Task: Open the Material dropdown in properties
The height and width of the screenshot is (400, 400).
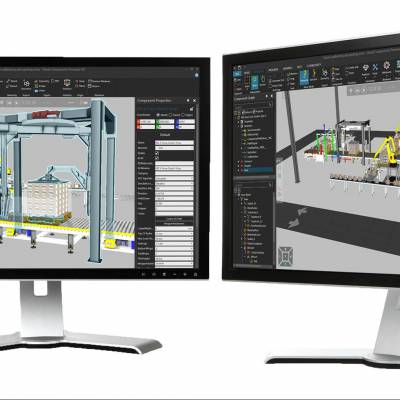Action: (174, 148)
